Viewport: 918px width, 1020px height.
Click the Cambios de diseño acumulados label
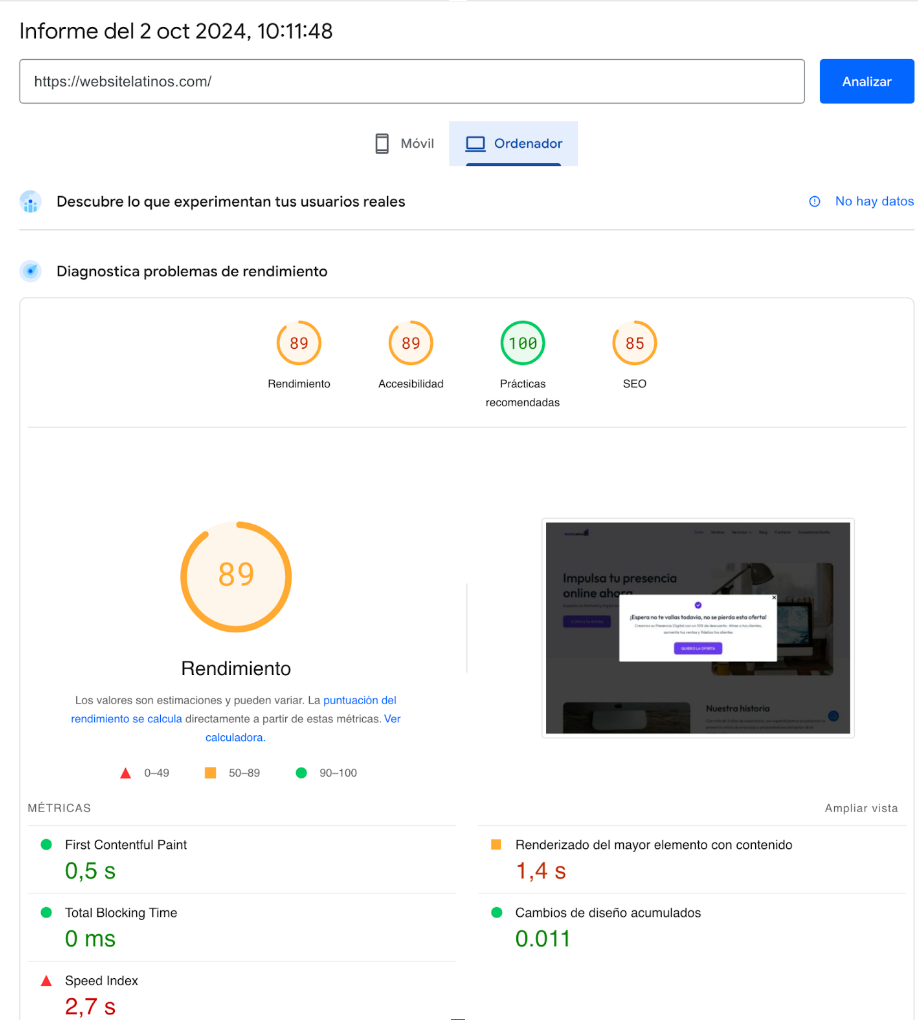click(x=608, y=913)
